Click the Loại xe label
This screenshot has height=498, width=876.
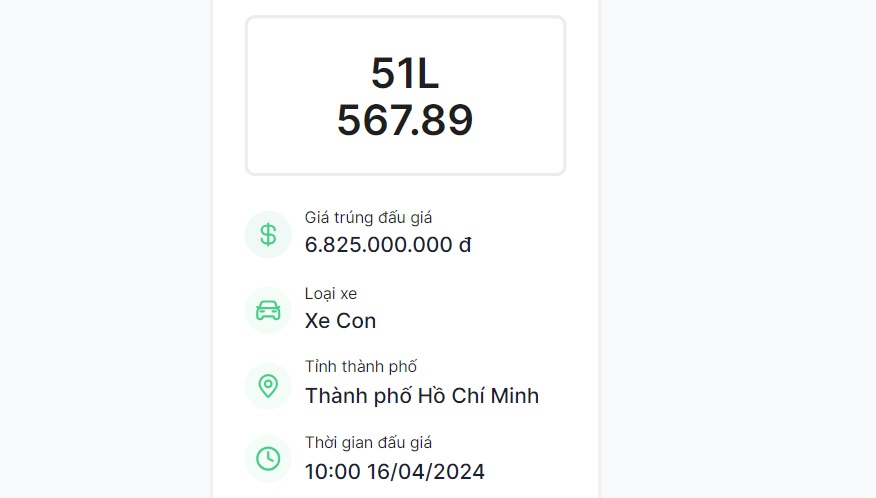331,293
